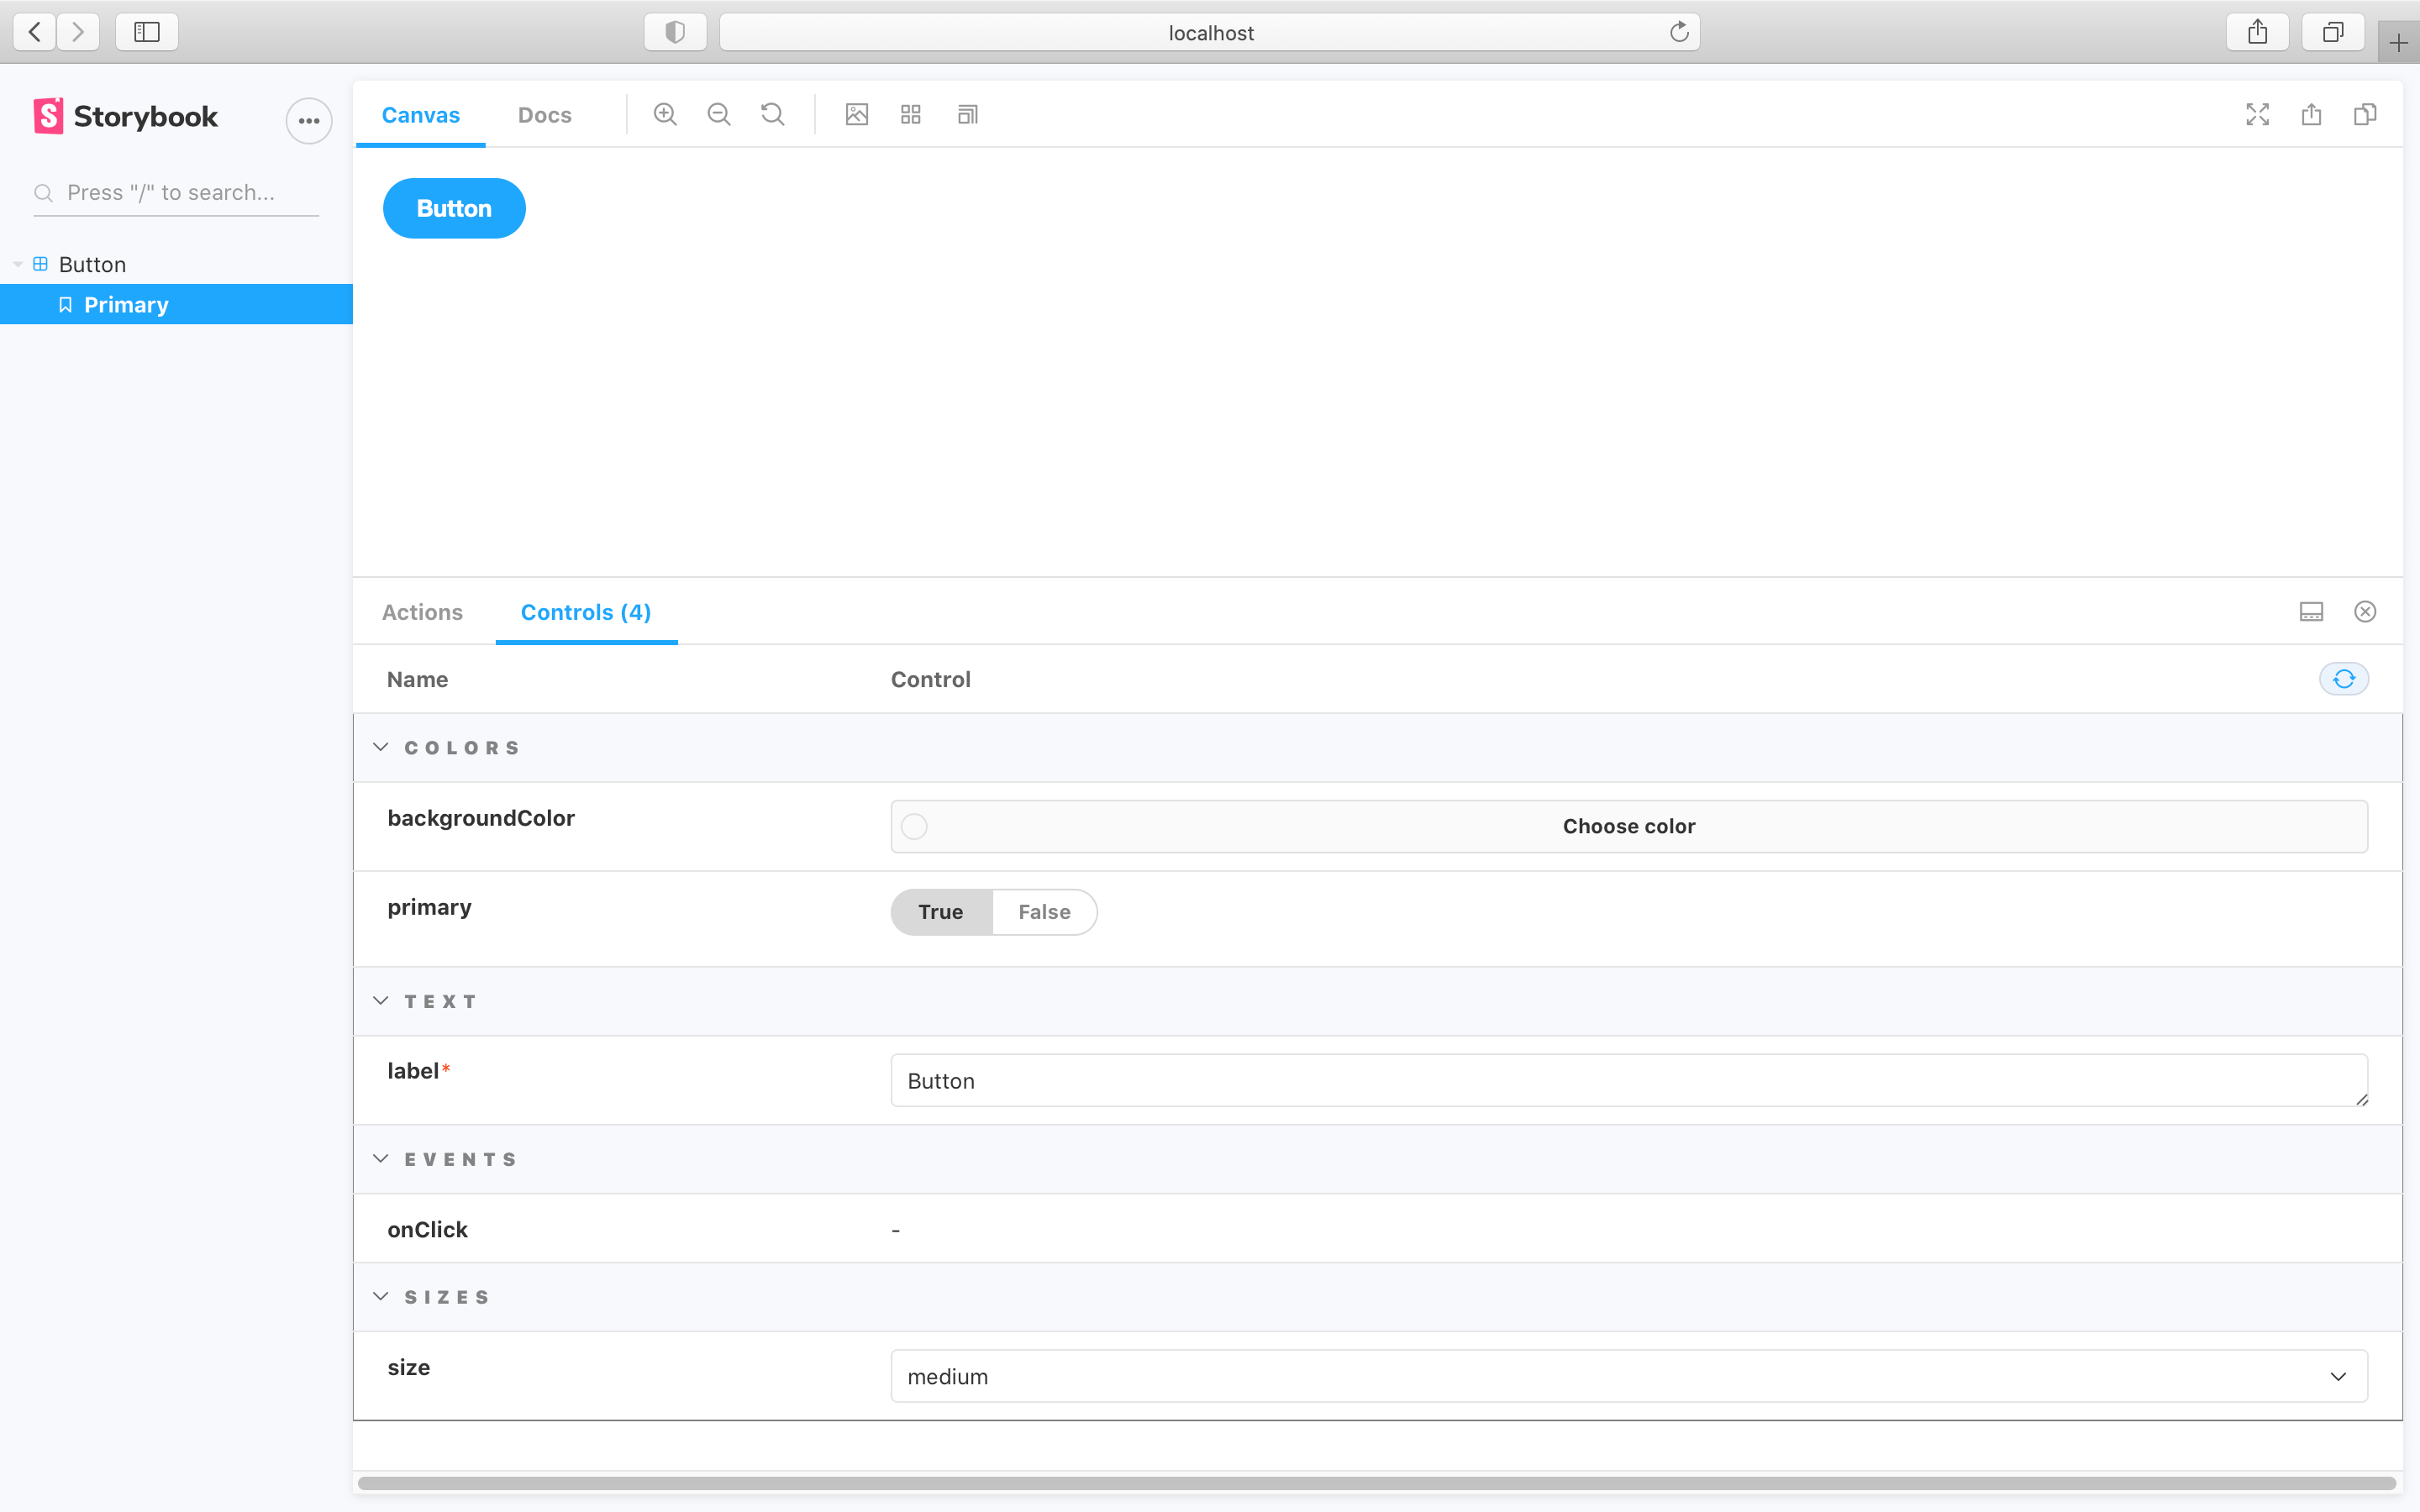Switch to the Actions tab
This screenshot has width=2420, height=1512.
click(x=425, y=612)
